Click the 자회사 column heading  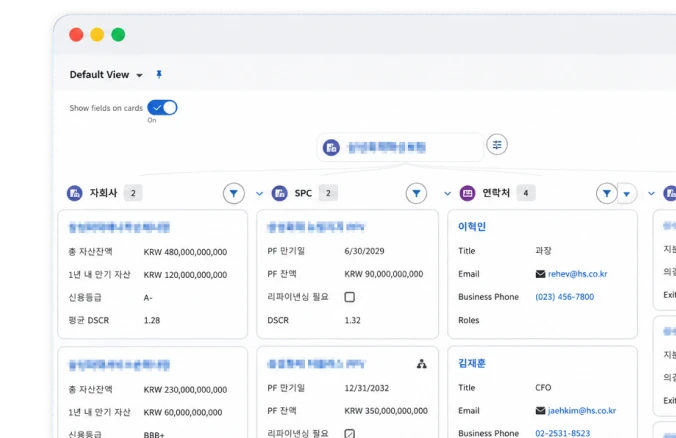click(103, 193)
